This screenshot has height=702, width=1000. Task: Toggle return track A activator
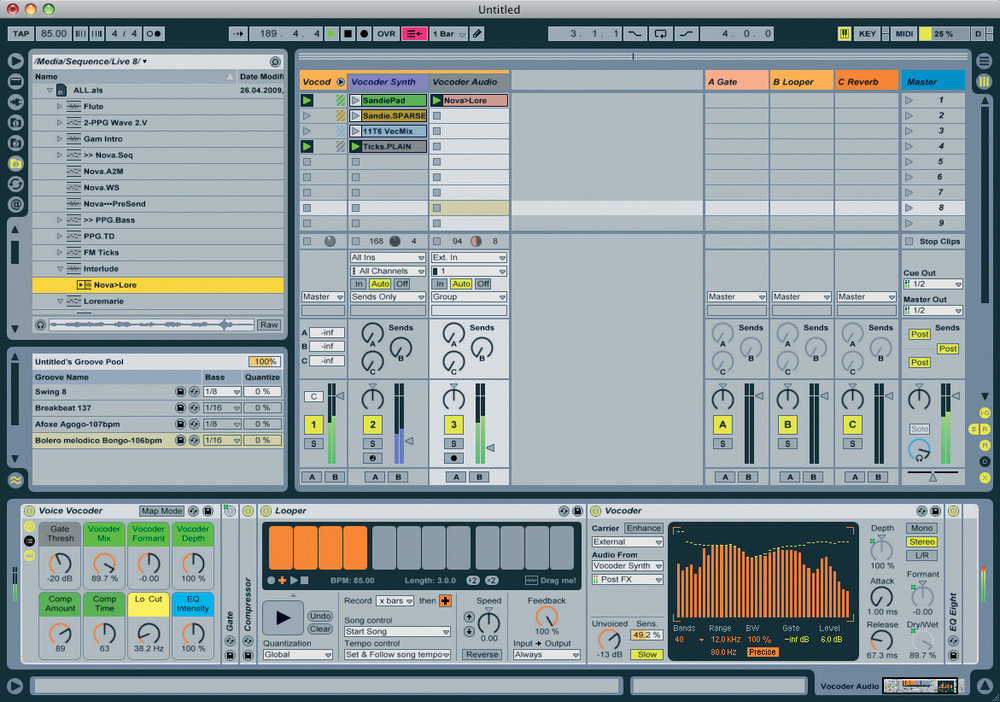[723, 425]
